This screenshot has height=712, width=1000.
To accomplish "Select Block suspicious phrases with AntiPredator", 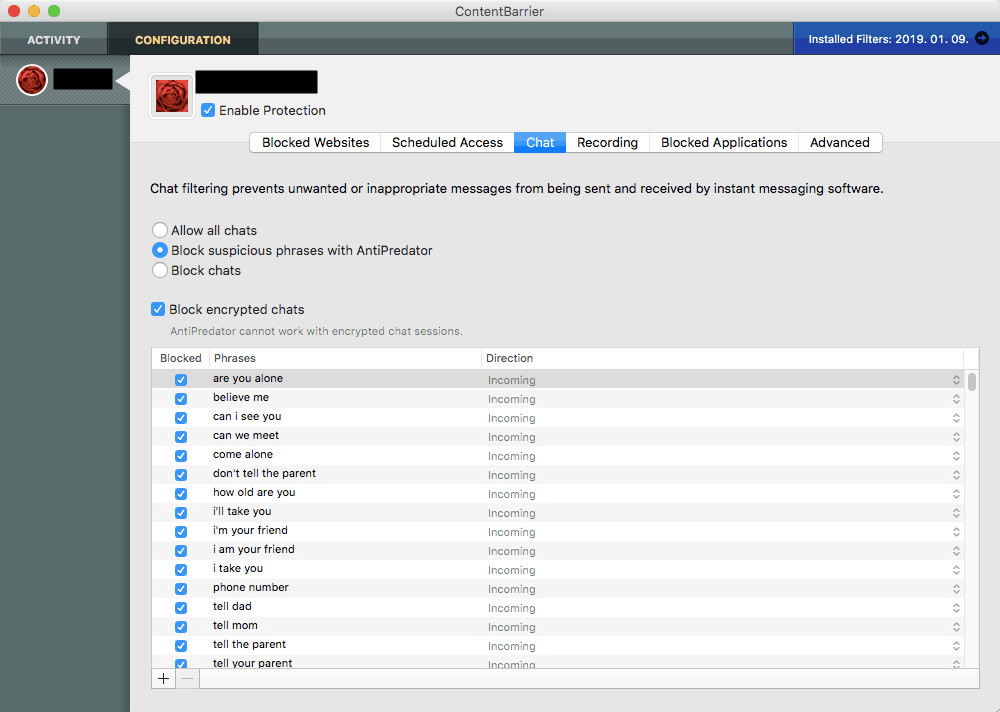I will [x=159, y=250].
